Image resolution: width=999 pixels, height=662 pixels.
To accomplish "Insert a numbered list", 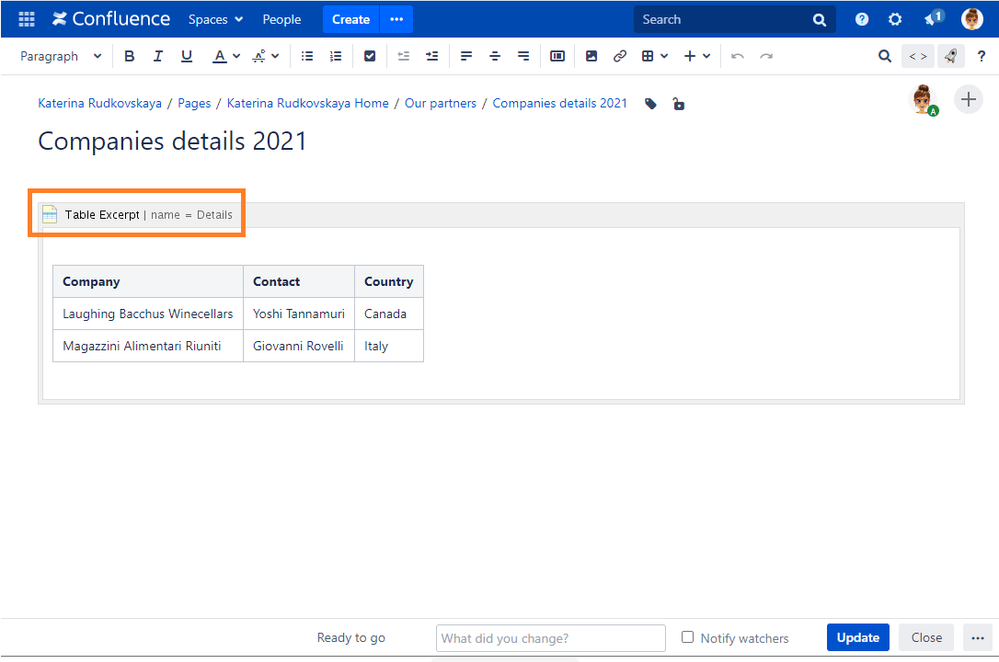I will tap(336, 56).
